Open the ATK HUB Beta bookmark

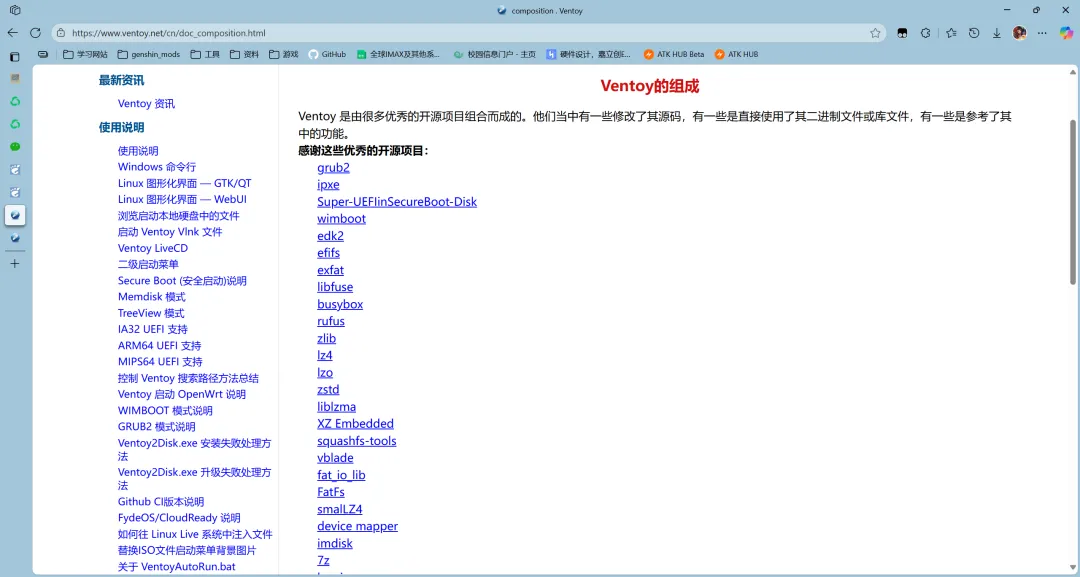point(674,54)
